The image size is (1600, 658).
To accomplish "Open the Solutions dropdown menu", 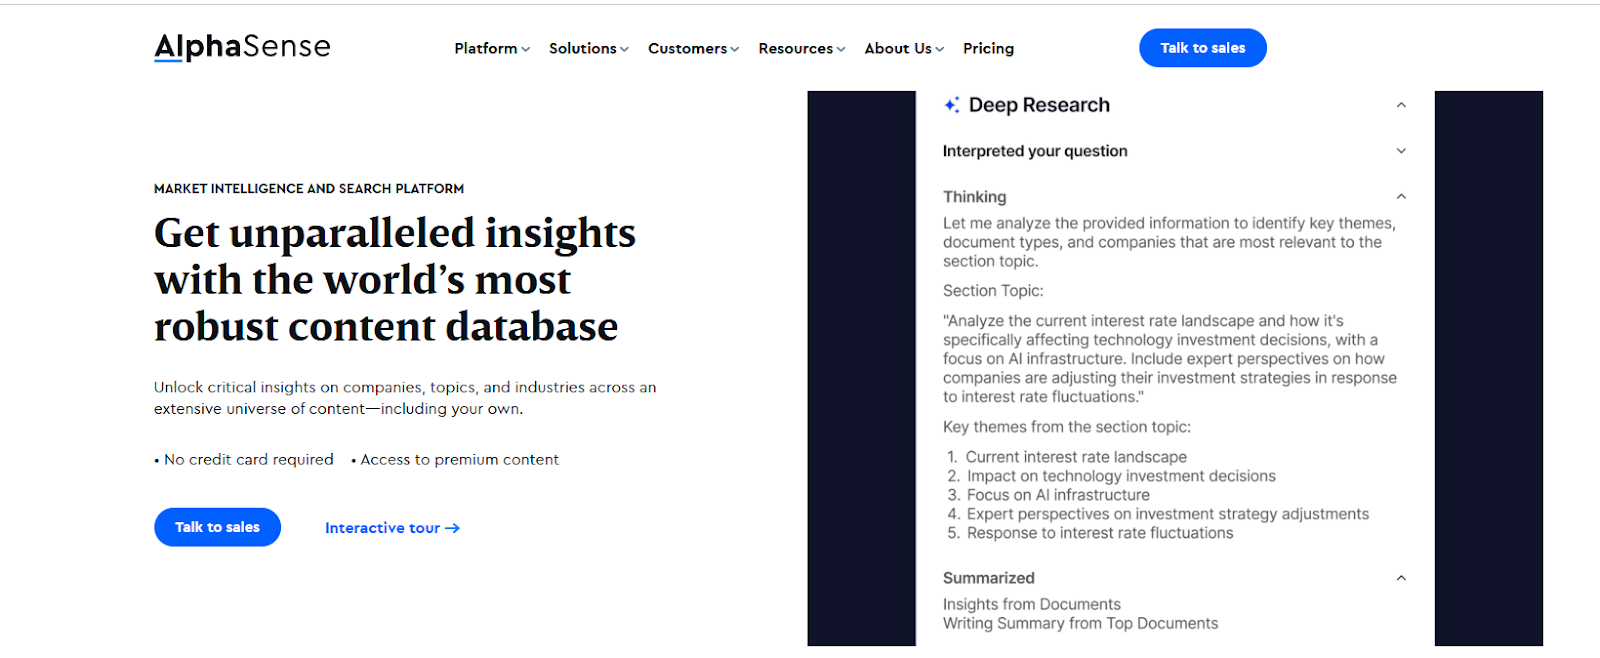I will point(588,48).
